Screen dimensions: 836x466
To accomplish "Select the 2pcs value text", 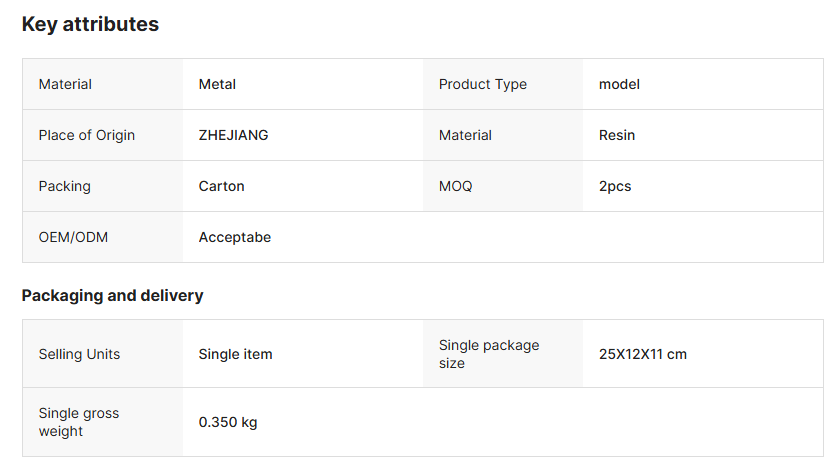I will tap(615, 187).
